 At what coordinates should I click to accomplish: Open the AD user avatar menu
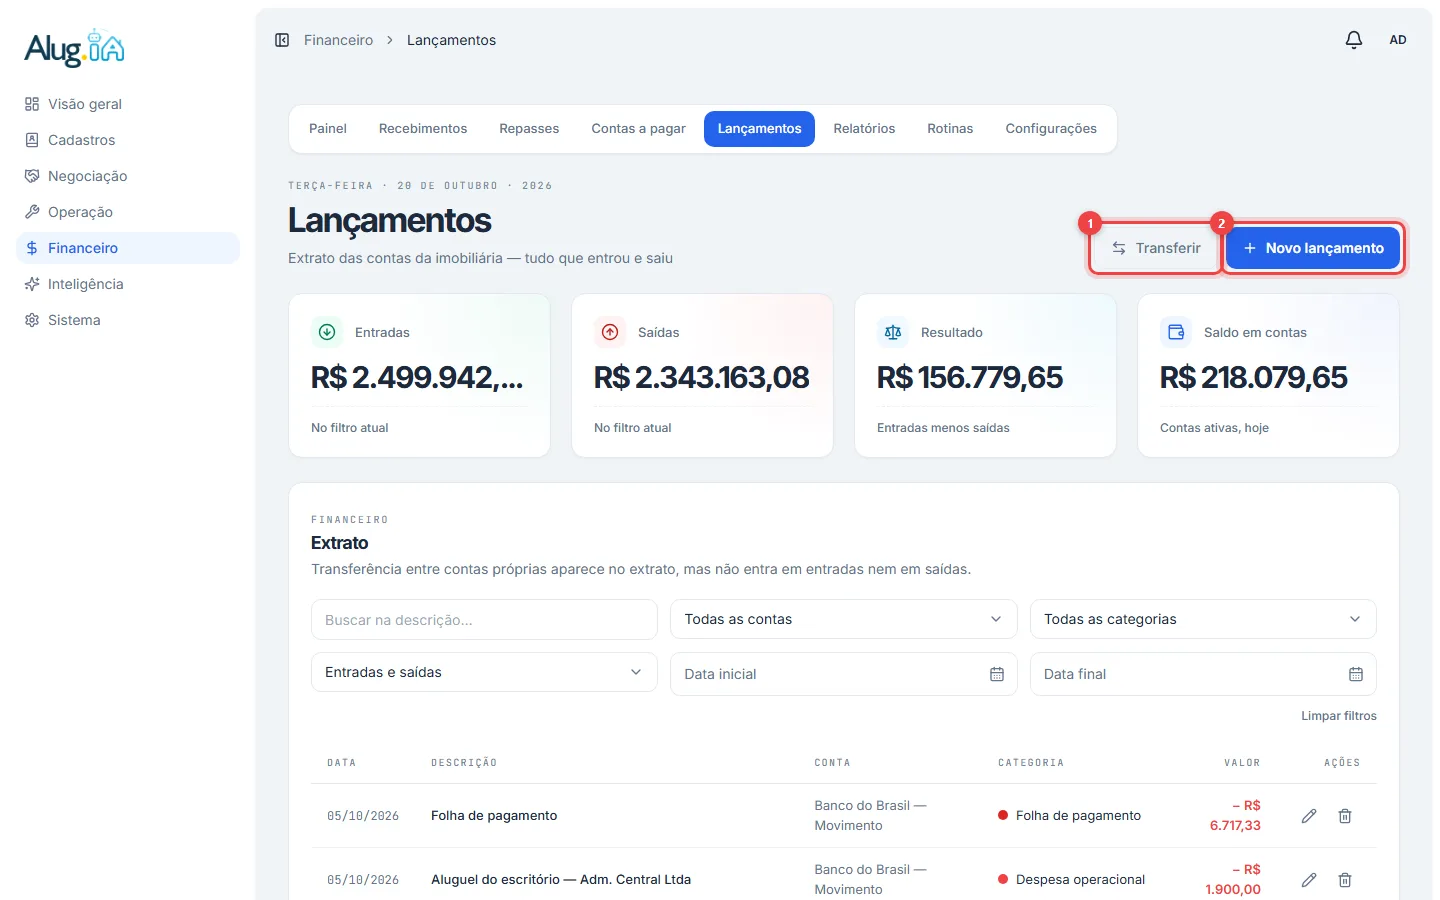1398,40
